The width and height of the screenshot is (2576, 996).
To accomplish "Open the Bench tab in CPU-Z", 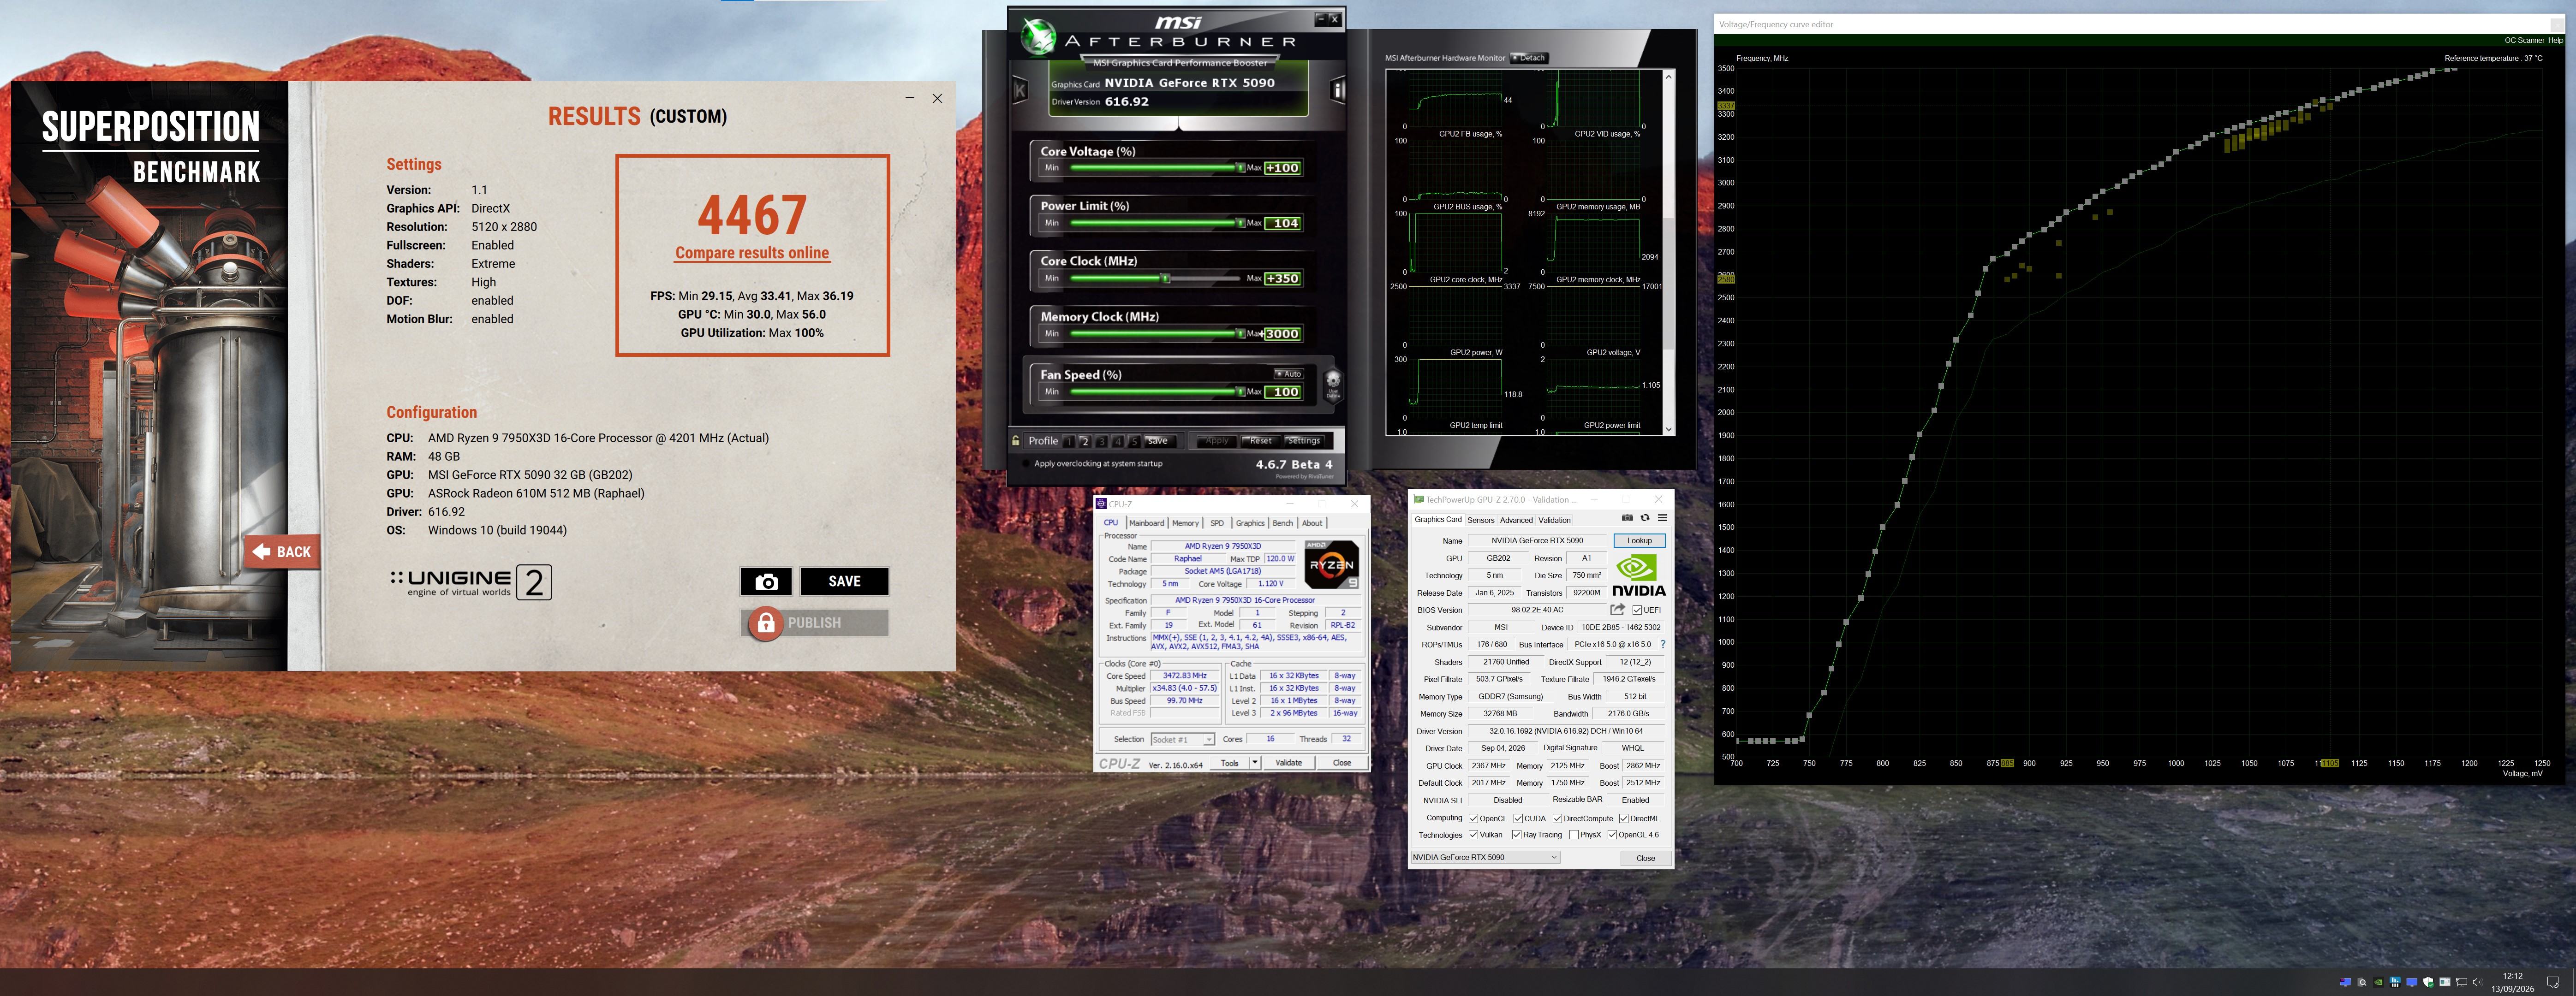I will click(1282, 523).
